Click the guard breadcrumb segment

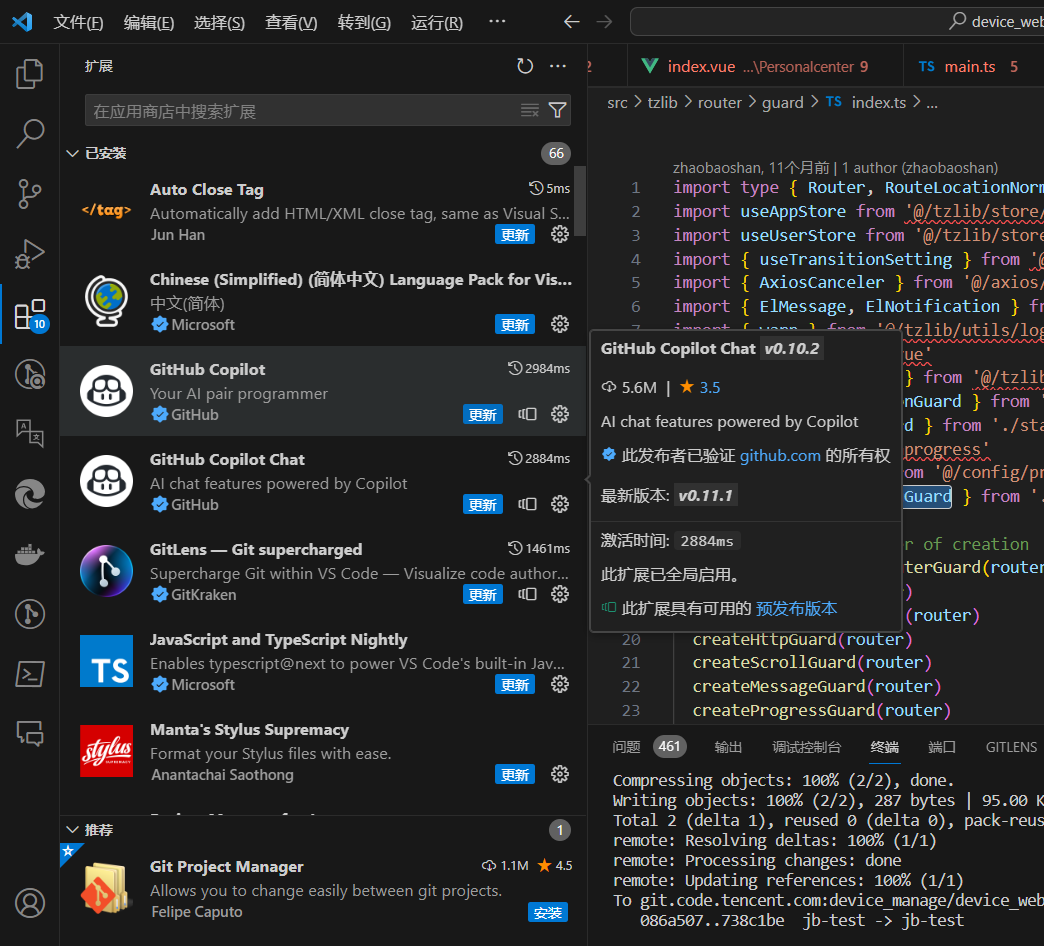(782, 103)
